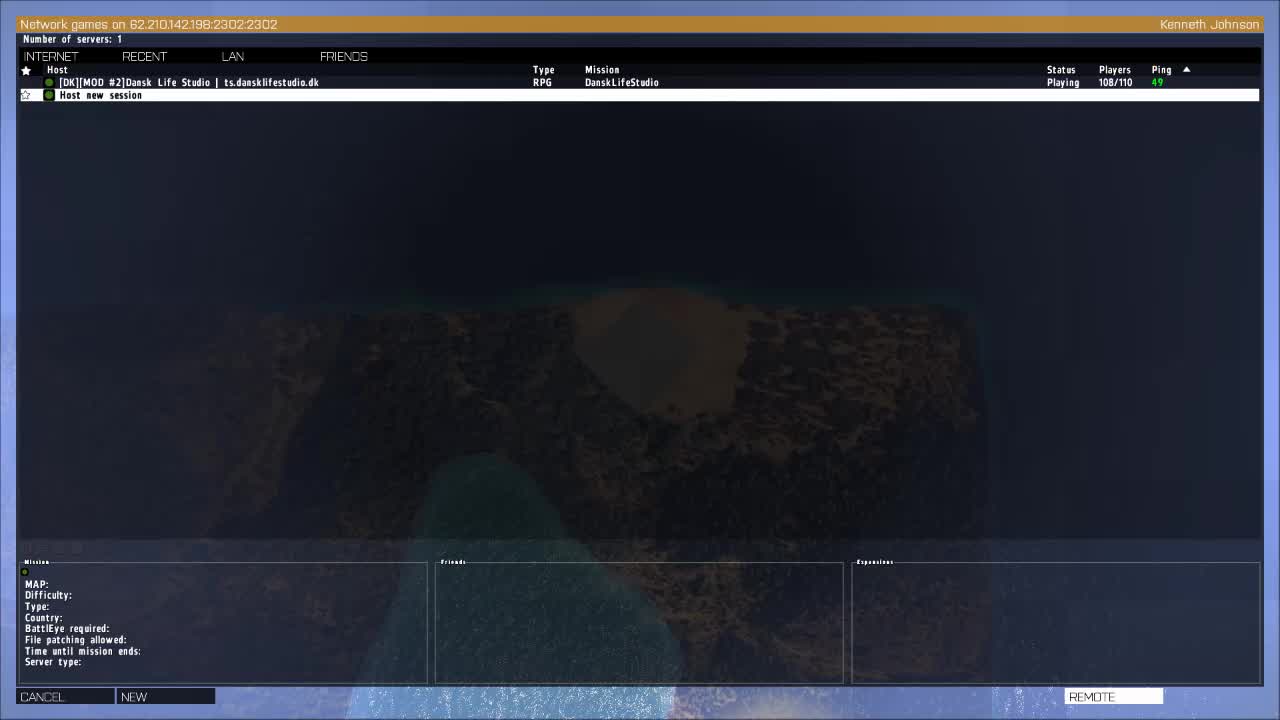Sort the list by Host column

(57, 70)
